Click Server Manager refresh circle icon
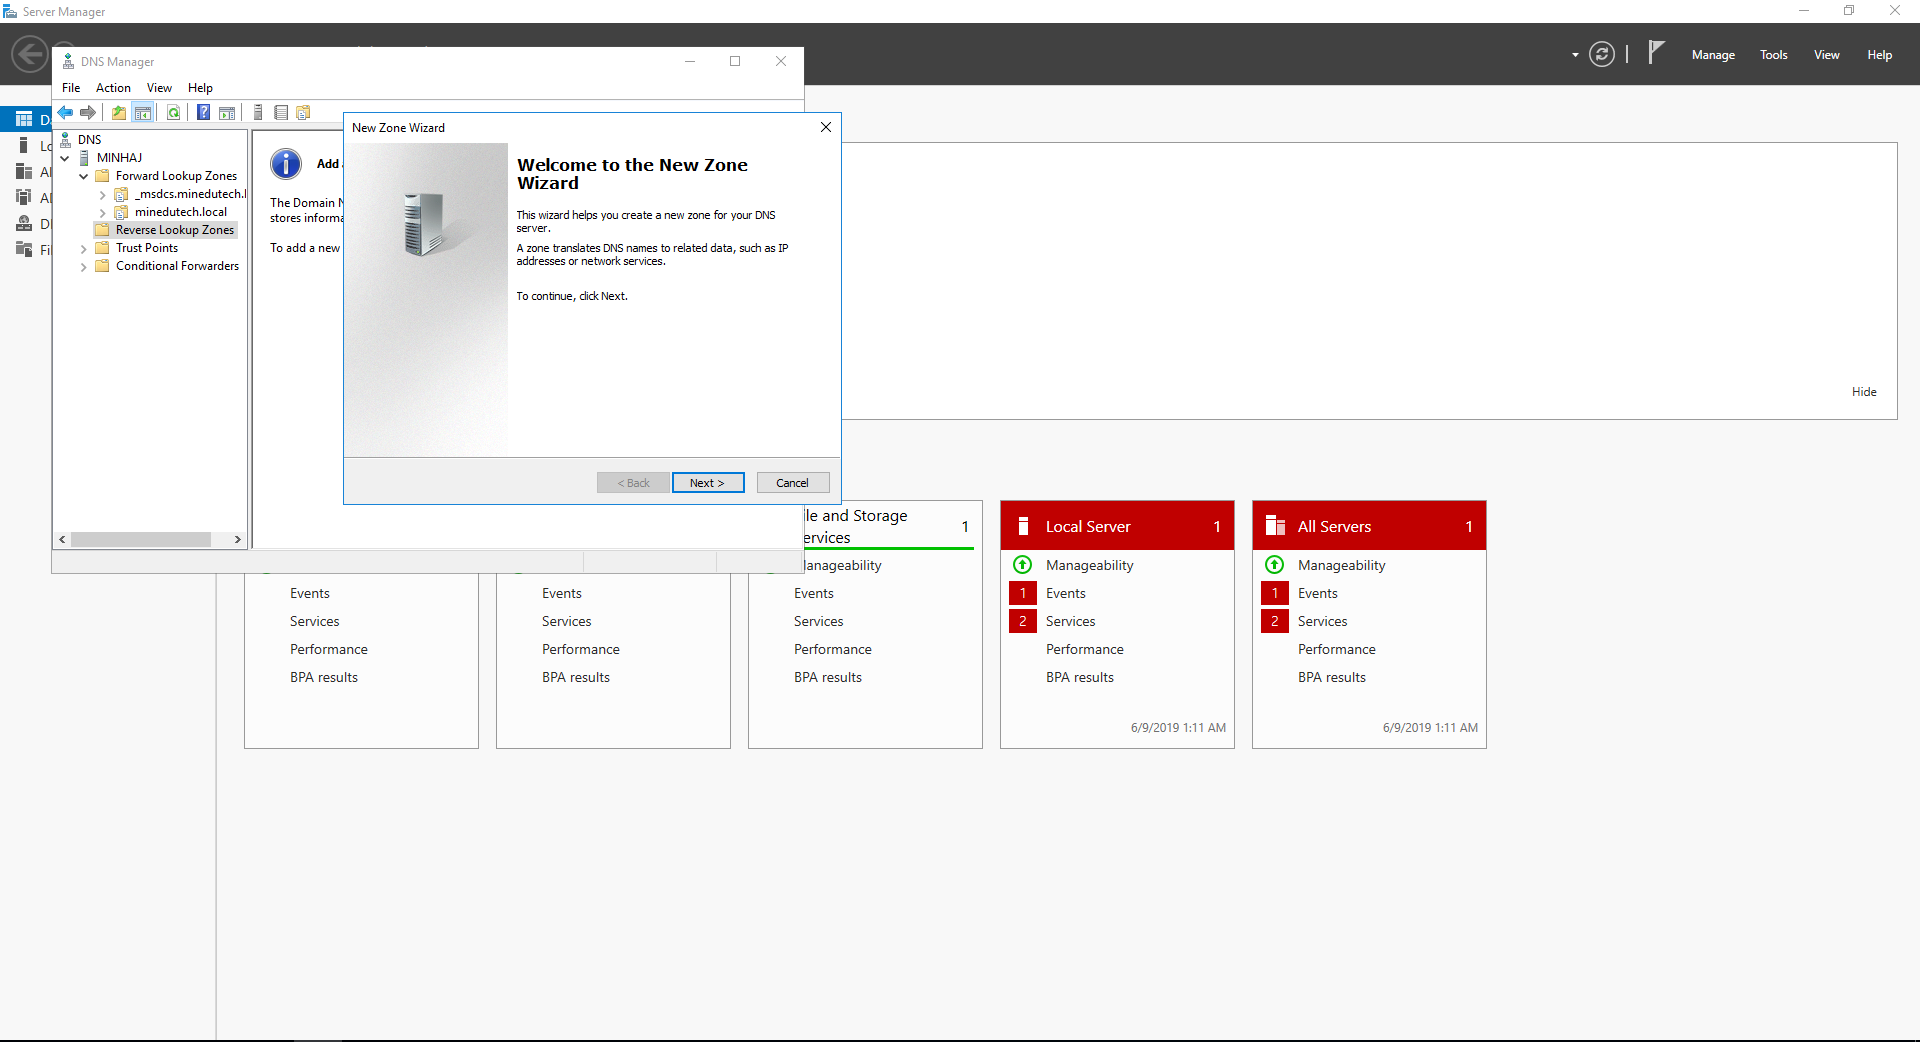Viewport: 1920px width, 1042px height. [x=1602, y=55]
